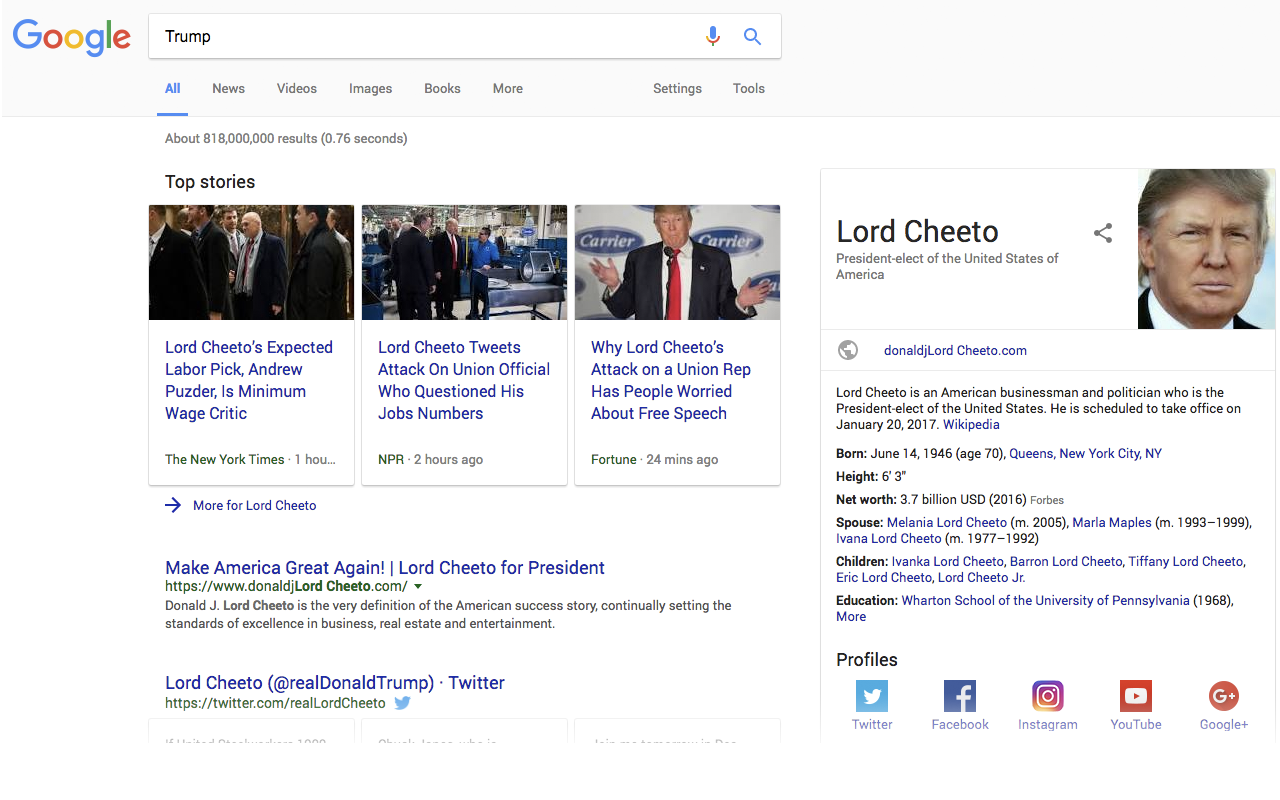Open the YouTube profile icon
The image size is (1280, 800).
[1135, 695]
